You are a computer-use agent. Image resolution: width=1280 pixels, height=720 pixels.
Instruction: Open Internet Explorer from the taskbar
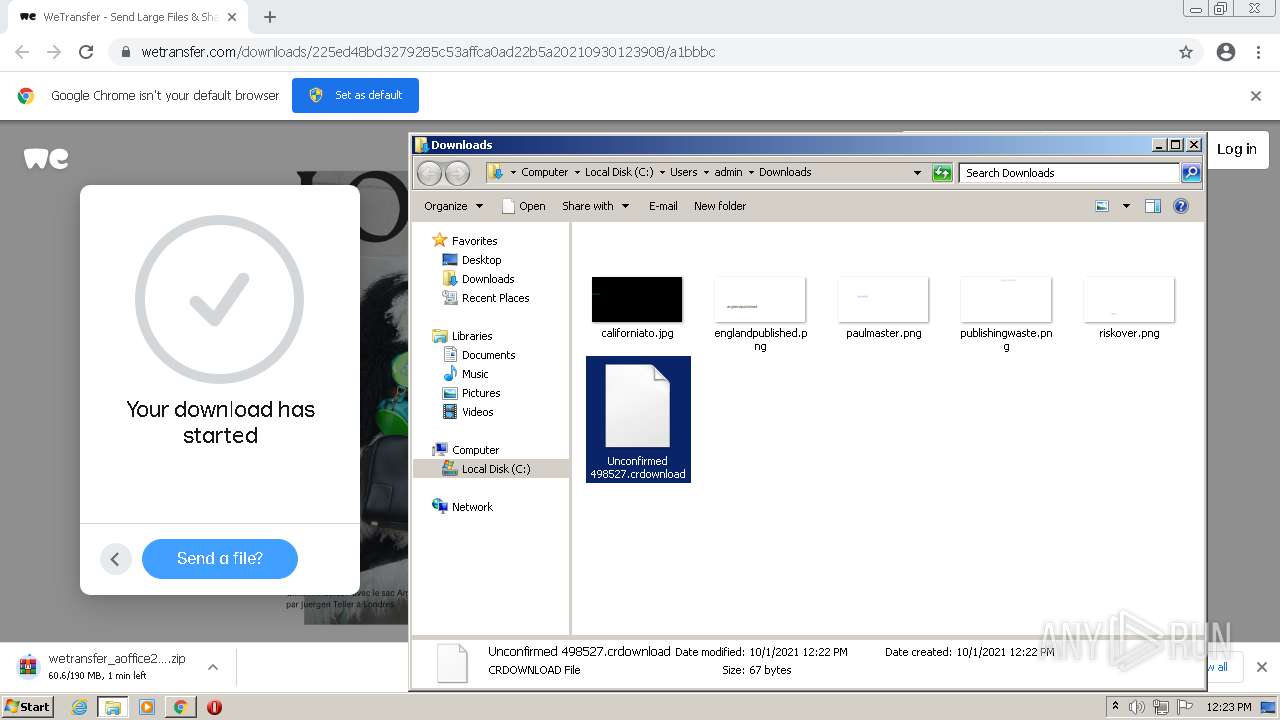[x=80, y=707]
